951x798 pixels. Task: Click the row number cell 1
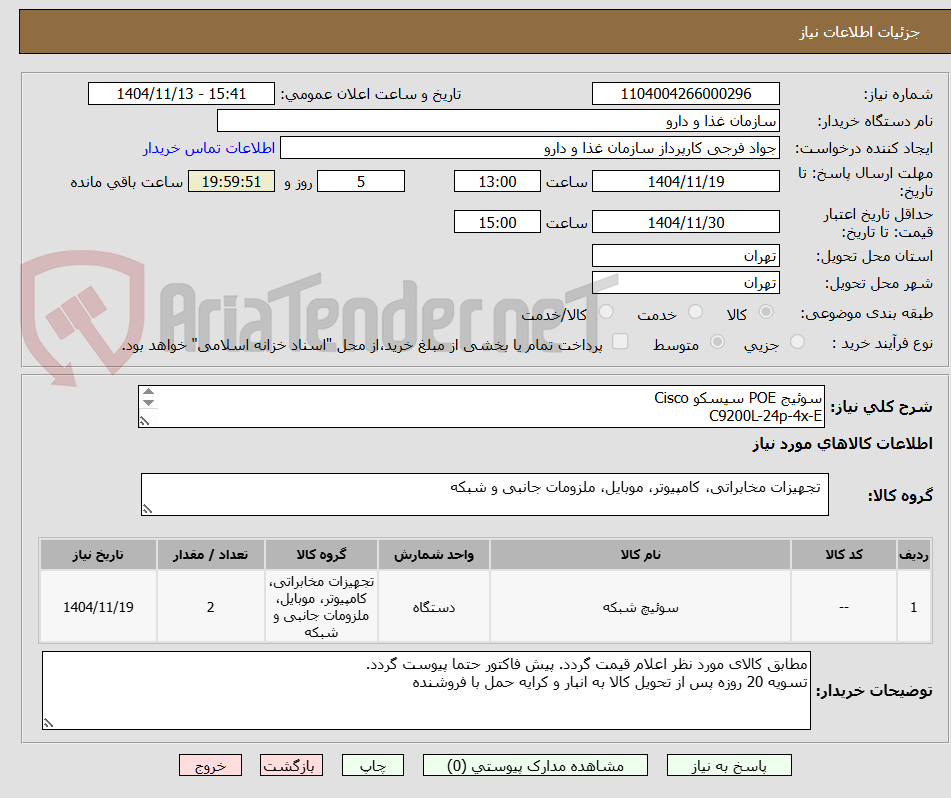coord(914,606)
